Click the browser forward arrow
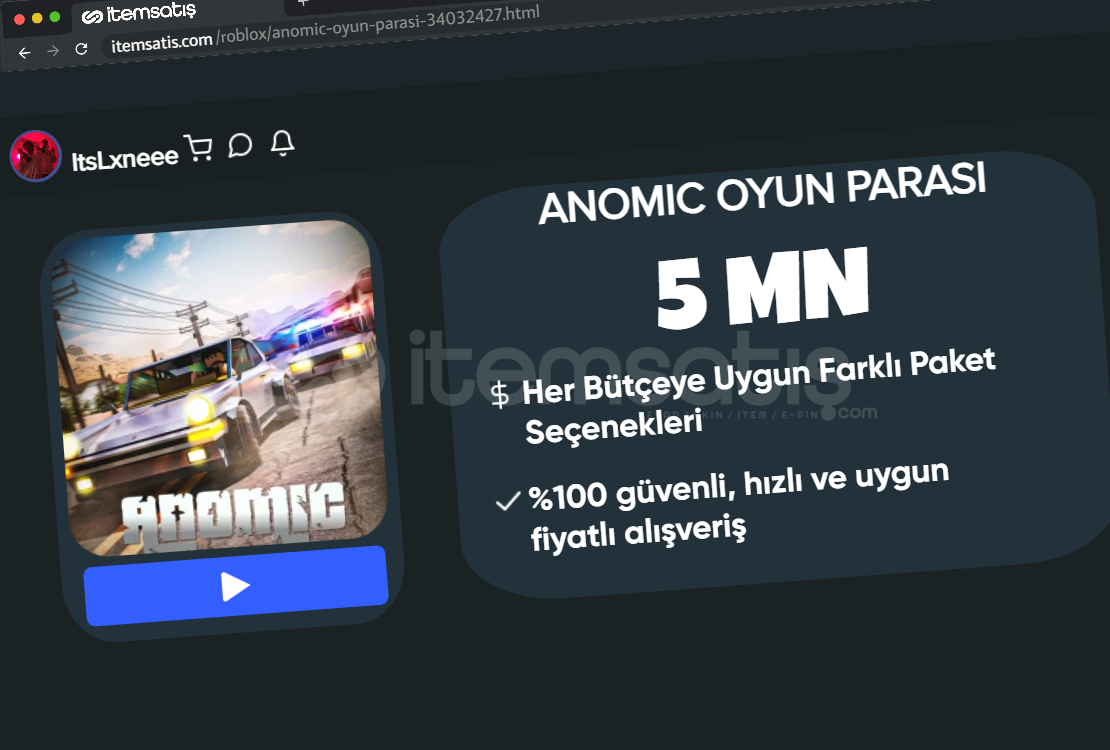 (x=53, y=51)
